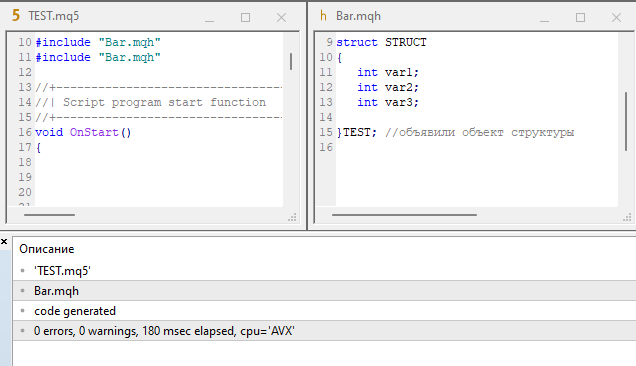Close the bottom output panel with X
The height and width of the screenshot is (366, 636).
point(4,242)
